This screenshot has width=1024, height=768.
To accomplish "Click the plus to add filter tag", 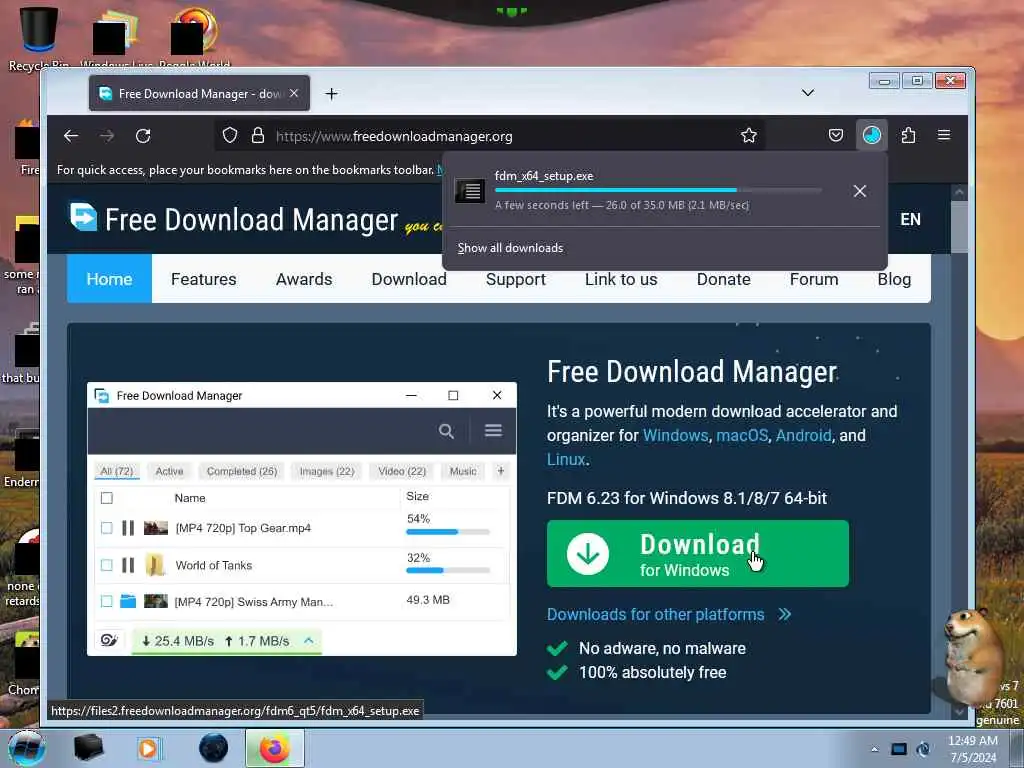I will pos(500,471).
